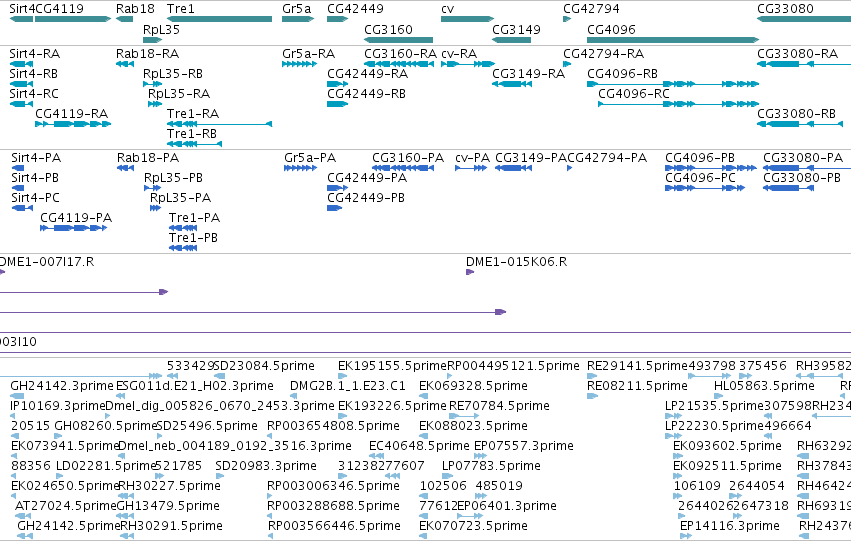Open the EK070723.5prime EST label
Screen dimensions: 851x541
(x=473, y=526)
